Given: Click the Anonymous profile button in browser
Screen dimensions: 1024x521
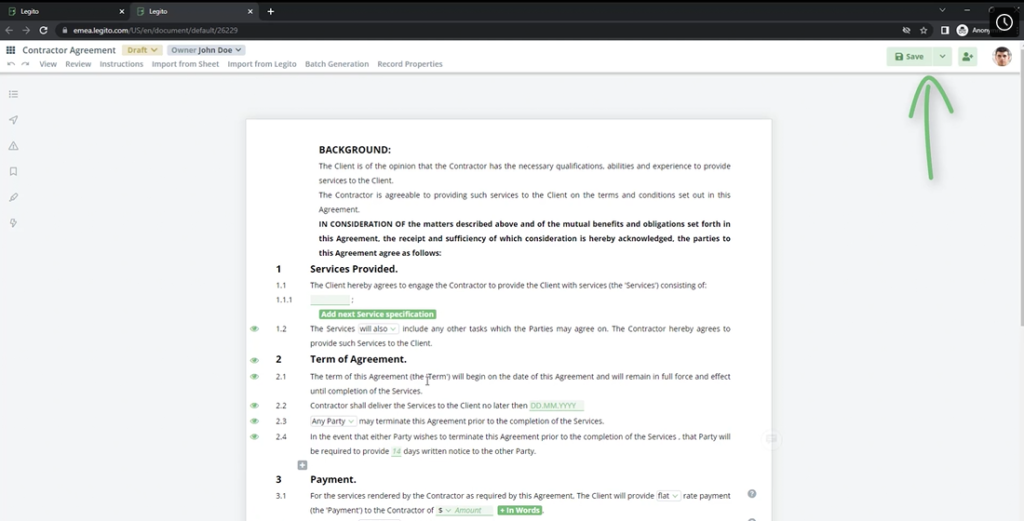Looking at the screenshot, I should coord(973,30).
